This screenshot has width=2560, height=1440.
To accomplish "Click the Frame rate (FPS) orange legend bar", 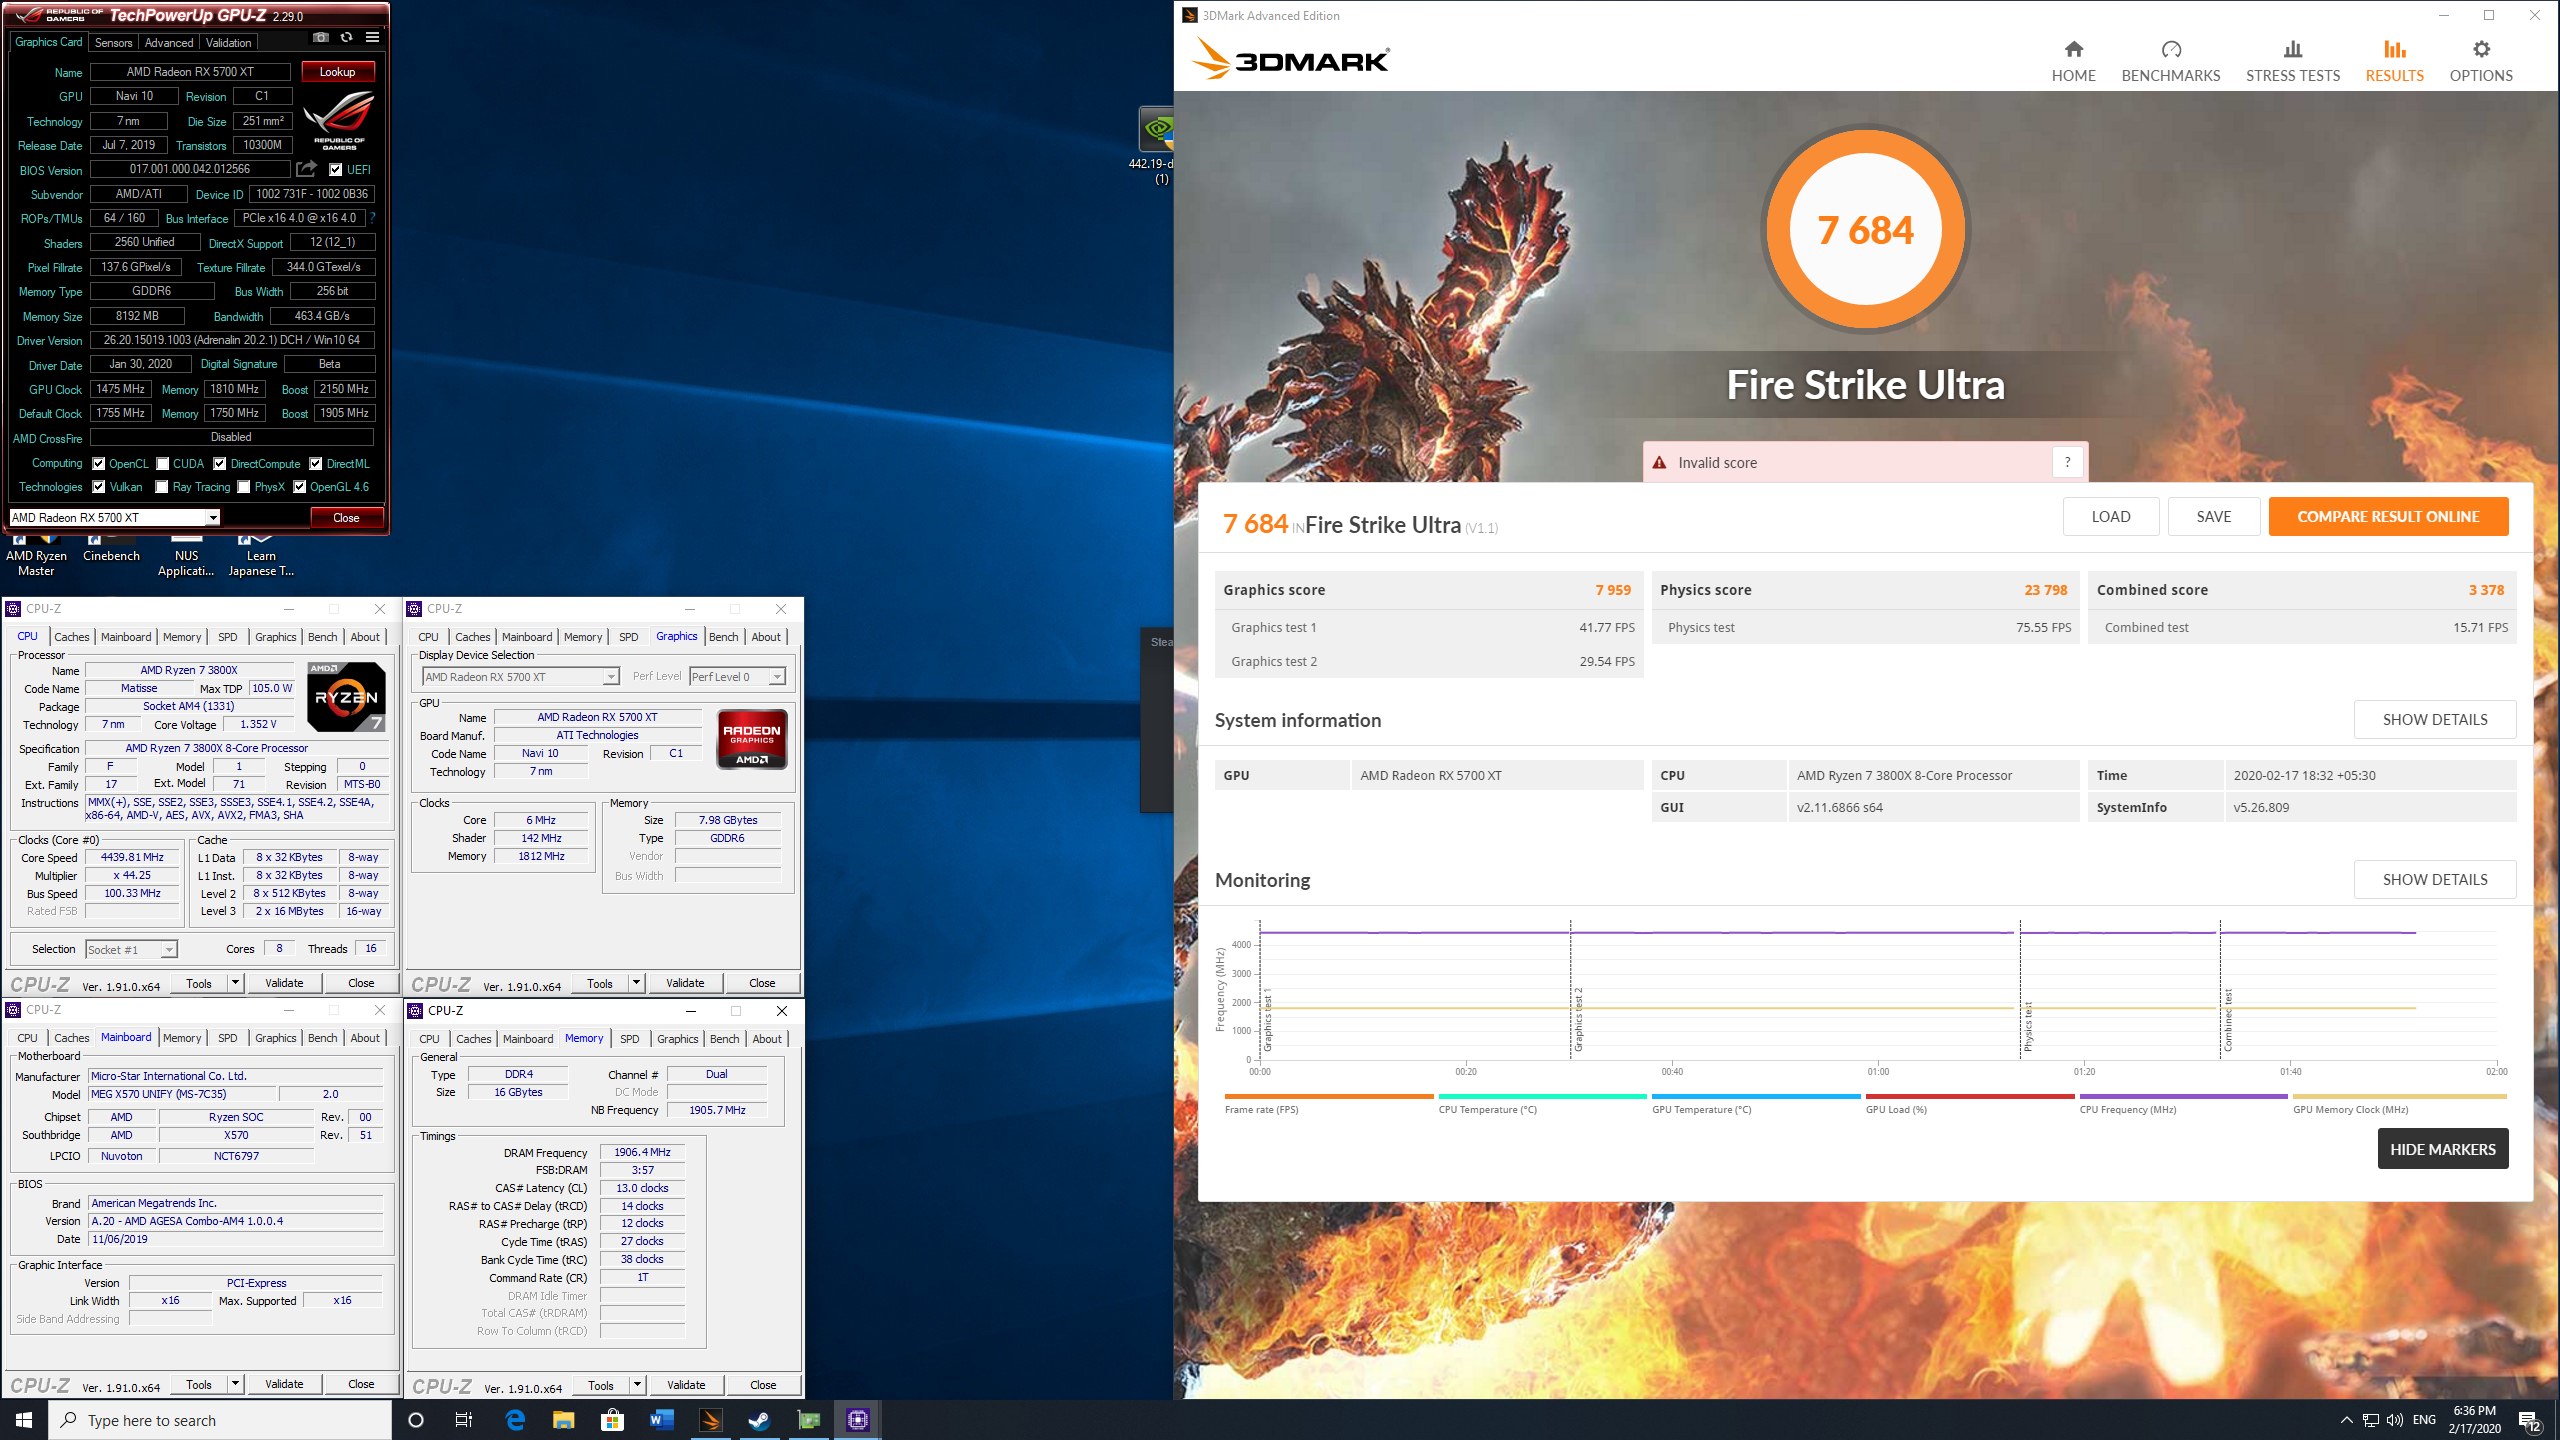I will pos(1328,1097).
